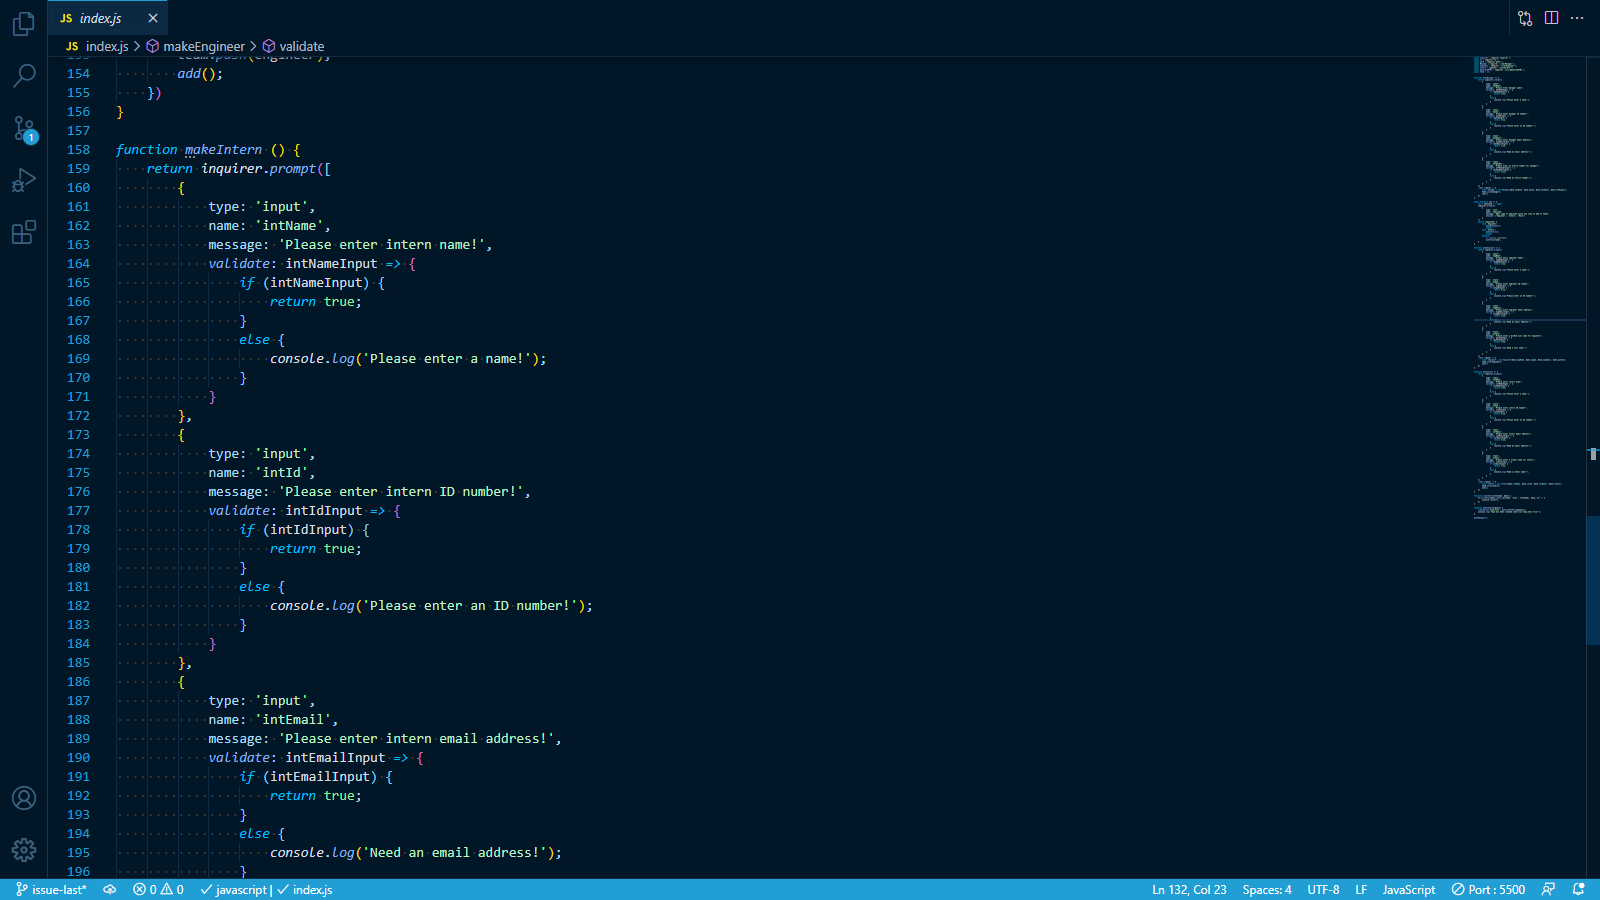This screenshot has height=900, width=1600.
Task: Toggle Live Server Port : 5500
Action: pyautogui.click(x=1488, y=890)
